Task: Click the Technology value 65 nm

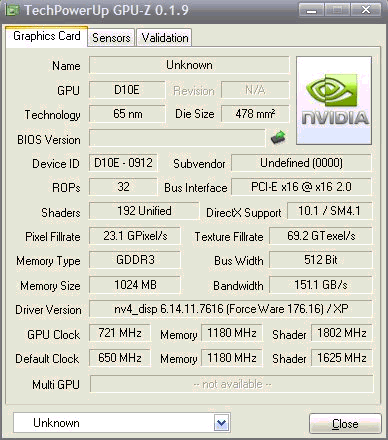Action: (127, 114)
